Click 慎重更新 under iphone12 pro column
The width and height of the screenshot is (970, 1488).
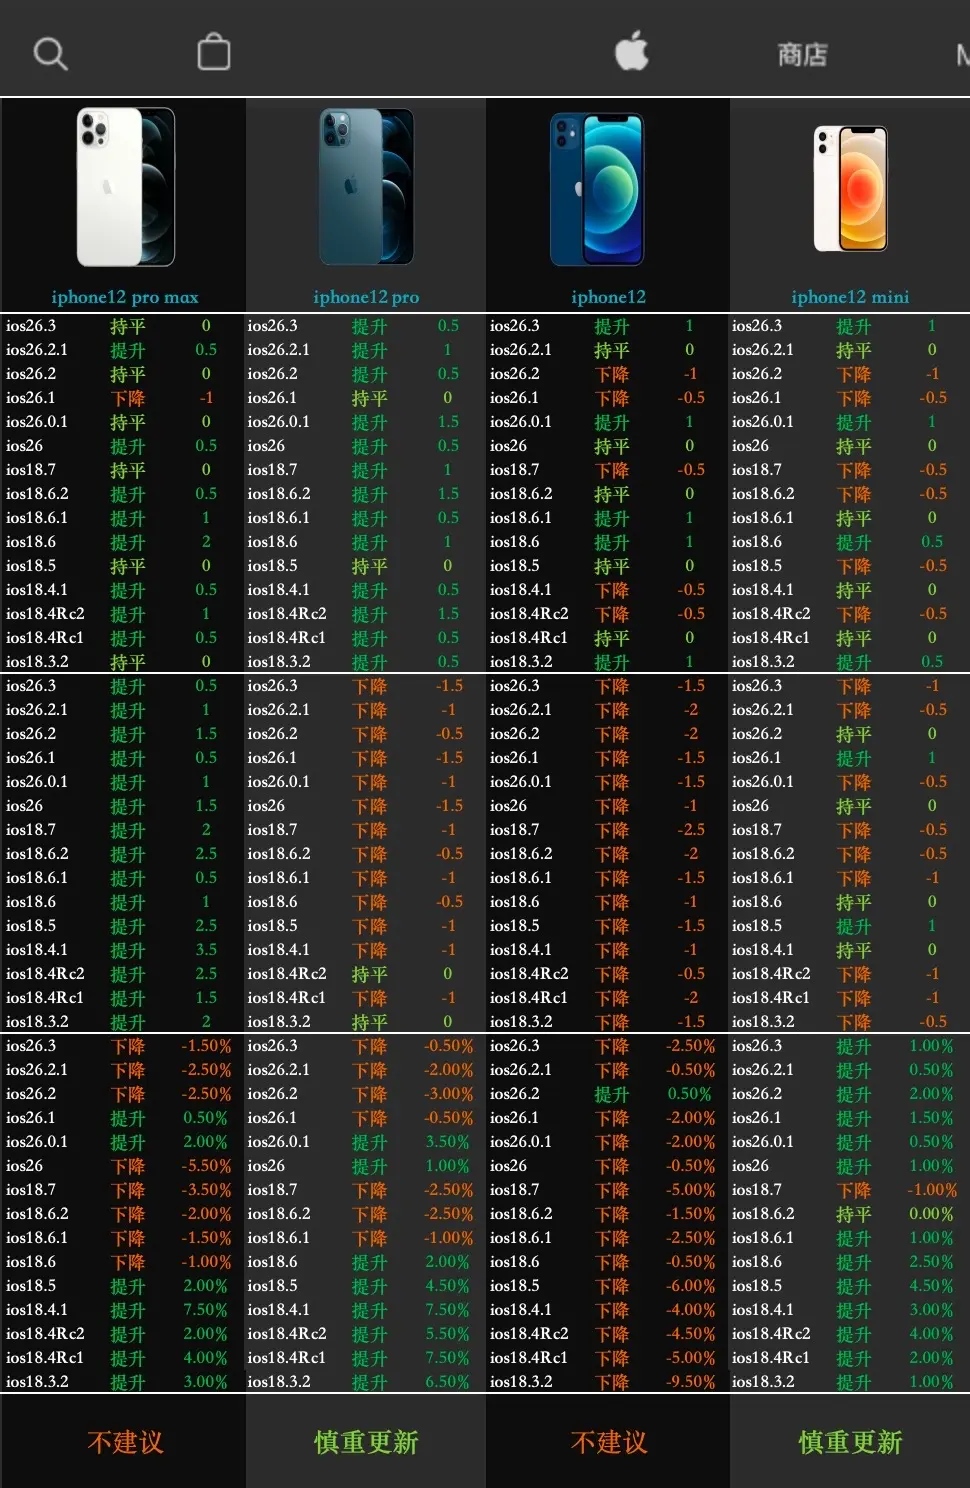pos(366,1442)
